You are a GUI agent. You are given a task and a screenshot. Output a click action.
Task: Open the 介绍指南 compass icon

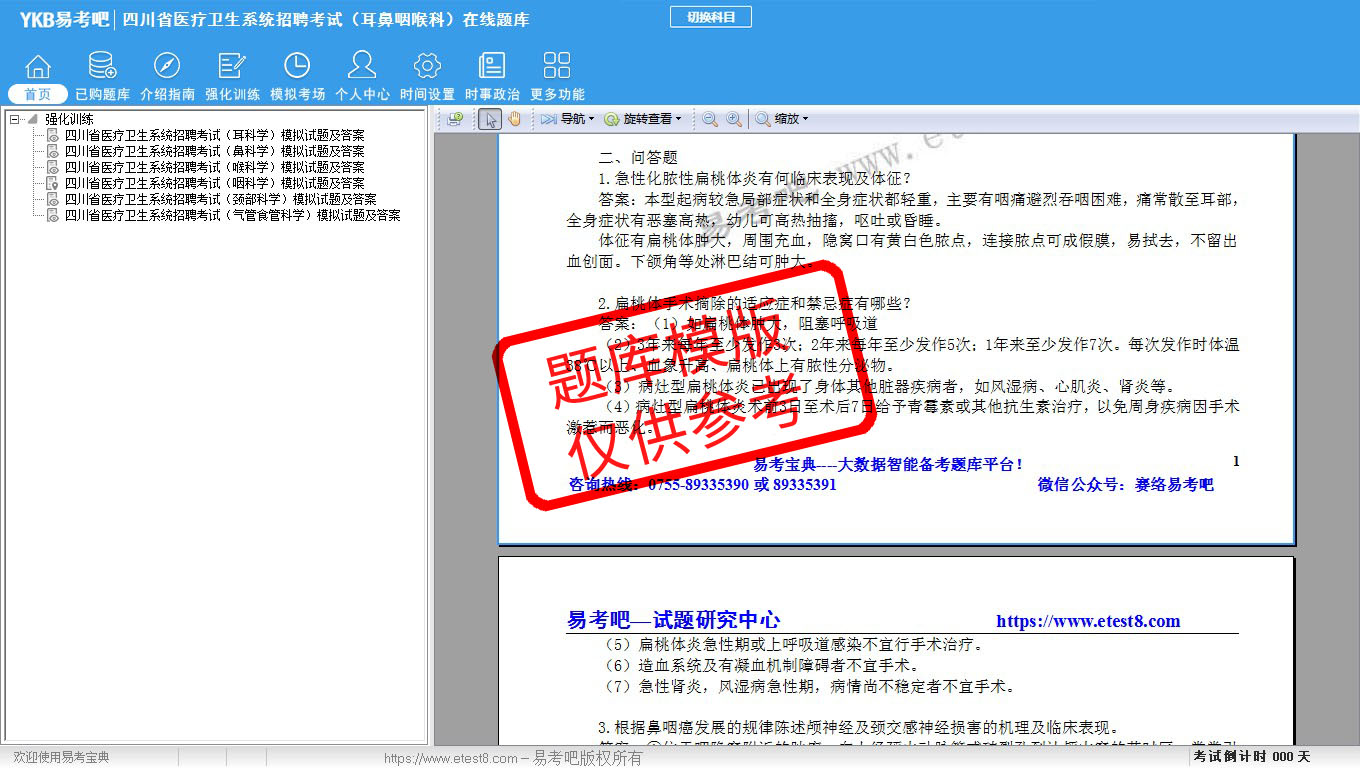pos(167,66)
